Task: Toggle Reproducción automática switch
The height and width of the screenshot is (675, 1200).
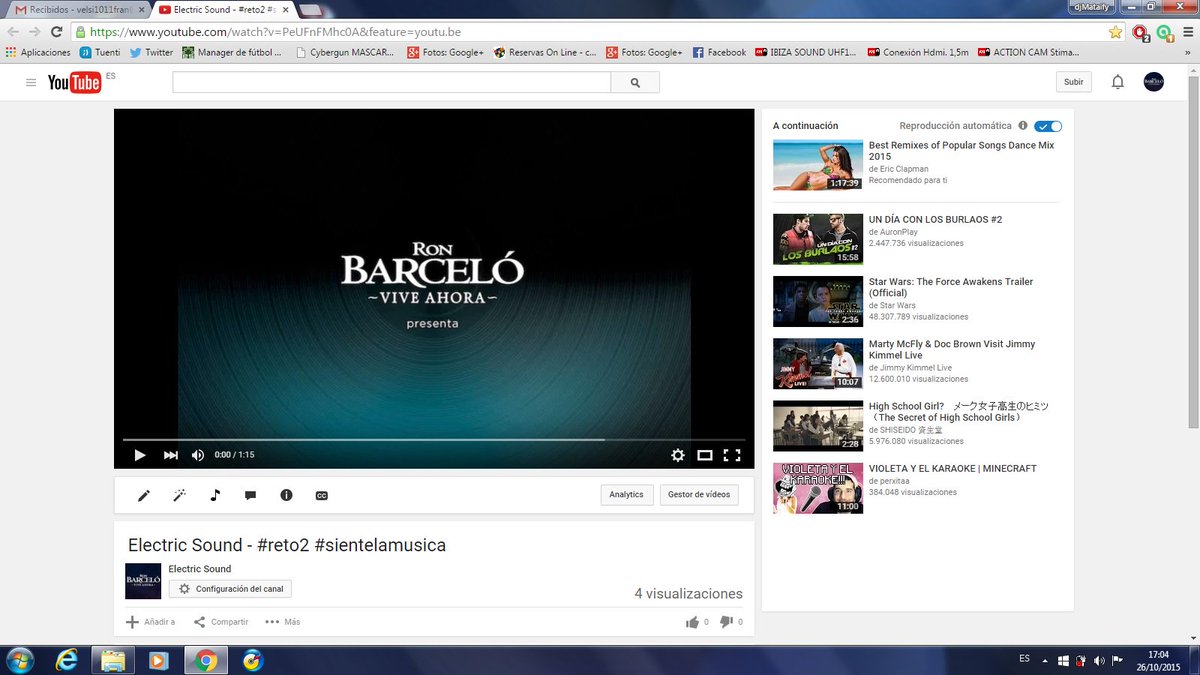Action: (x=1048, y=126)
